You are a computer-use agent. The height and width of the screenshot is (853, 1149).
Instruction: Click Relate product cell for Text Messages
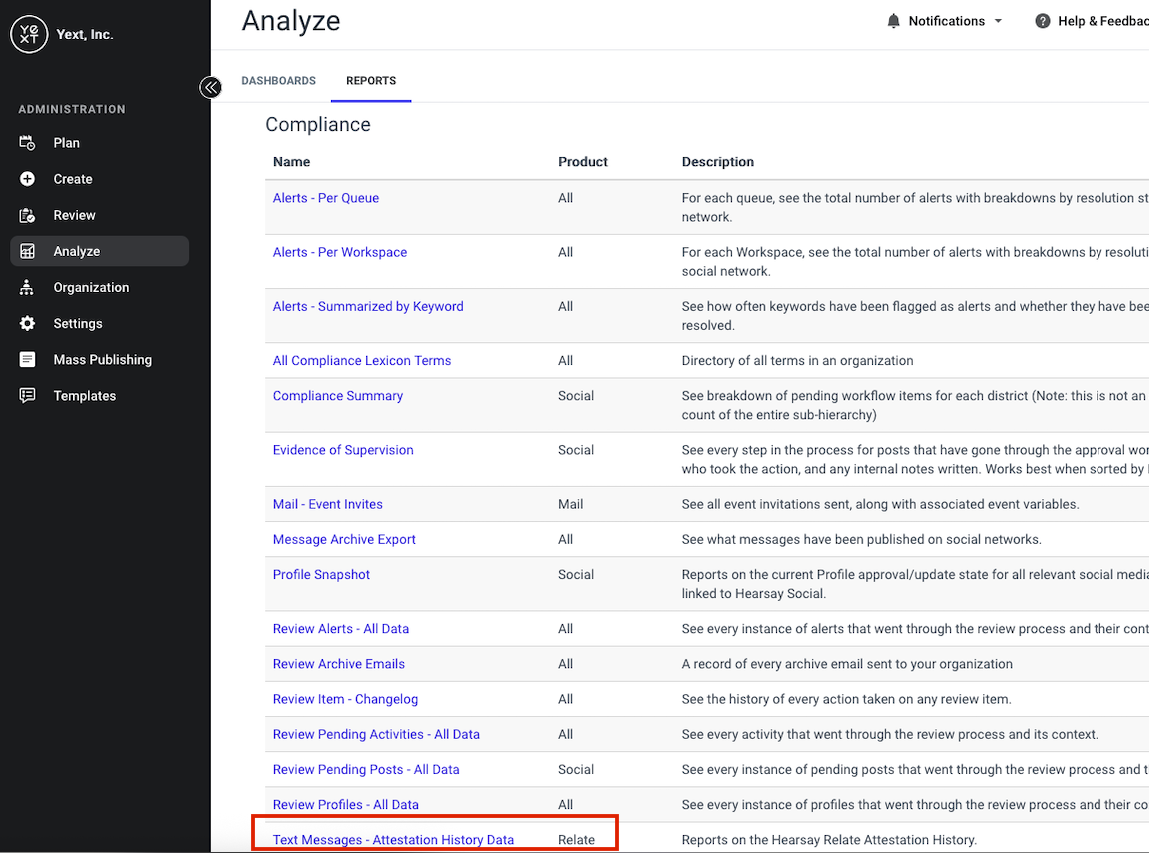pos(576,840)
